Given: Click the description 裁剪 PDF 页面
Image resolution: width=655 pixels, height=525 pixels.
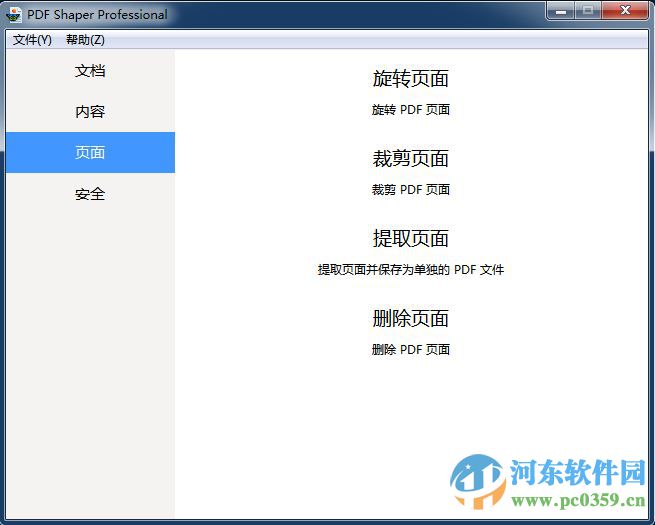Looking at the screenshot, I should click(x=411, y=190).
